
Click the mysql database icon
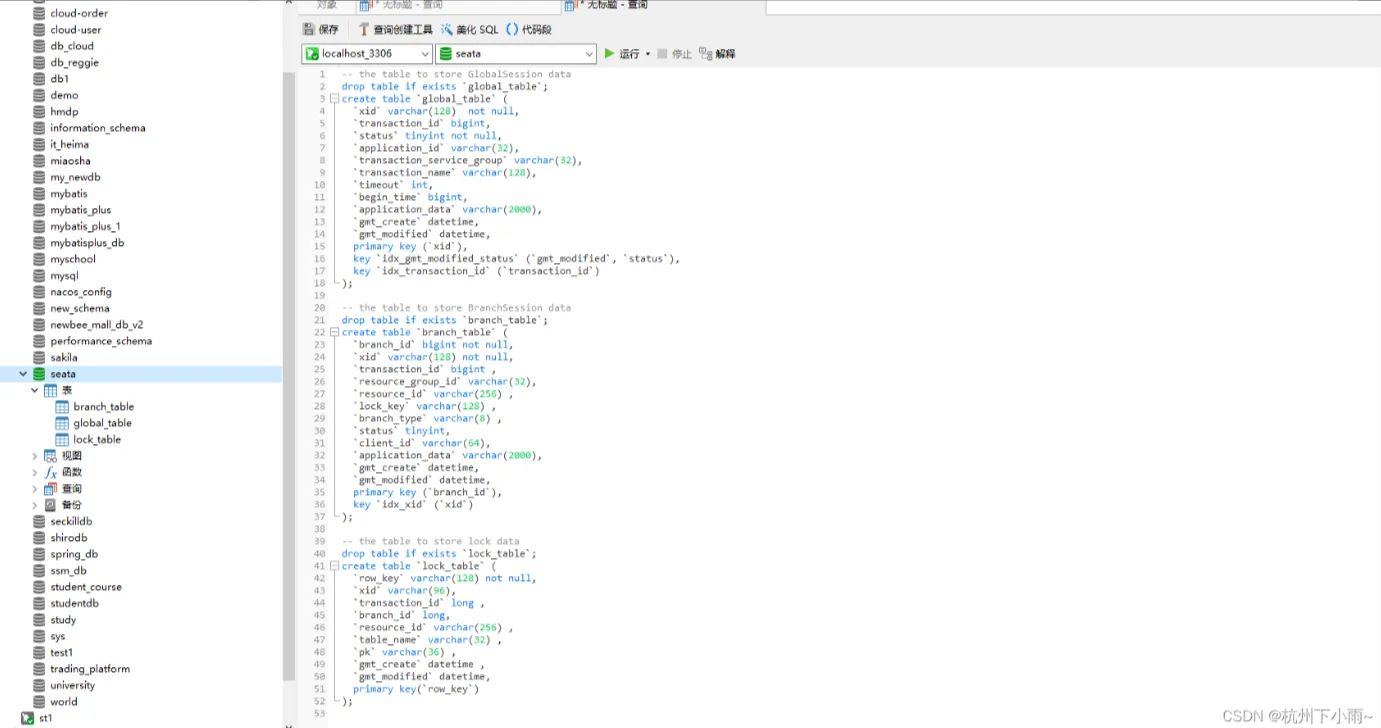pos(39,276)
